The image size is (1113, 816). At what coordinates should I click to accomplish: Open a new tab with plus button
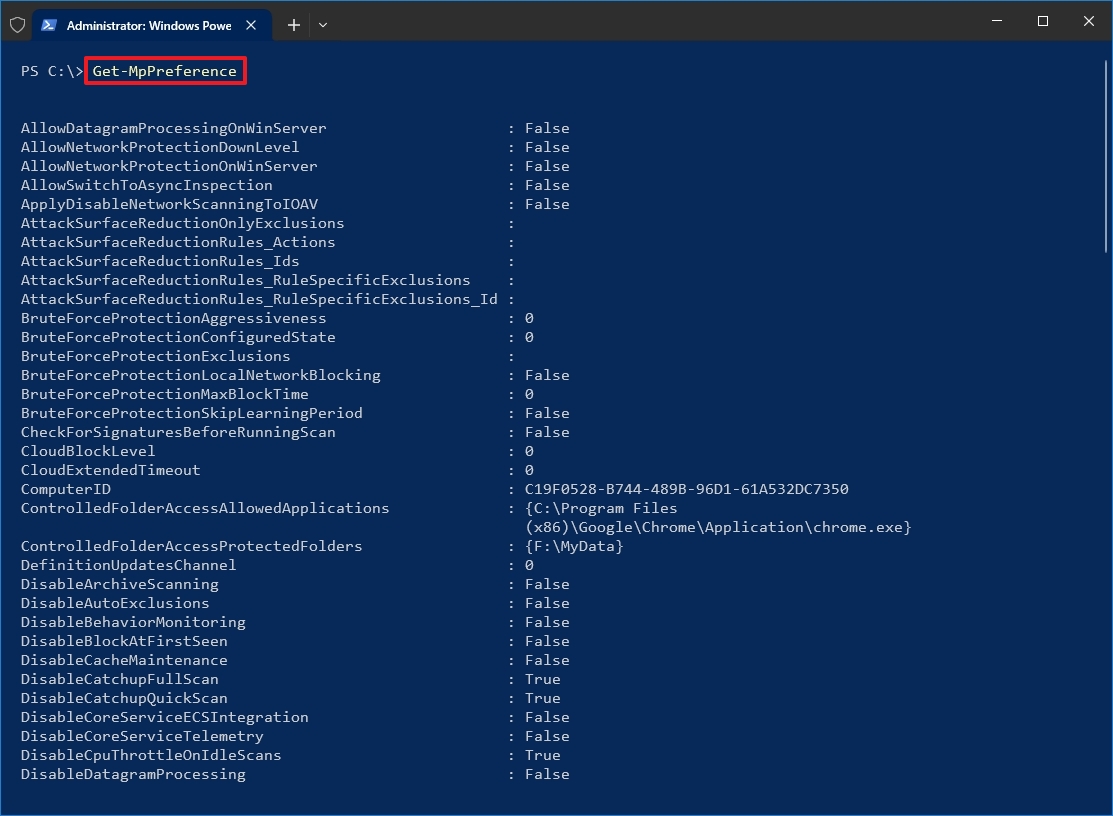tap(294, 26)
